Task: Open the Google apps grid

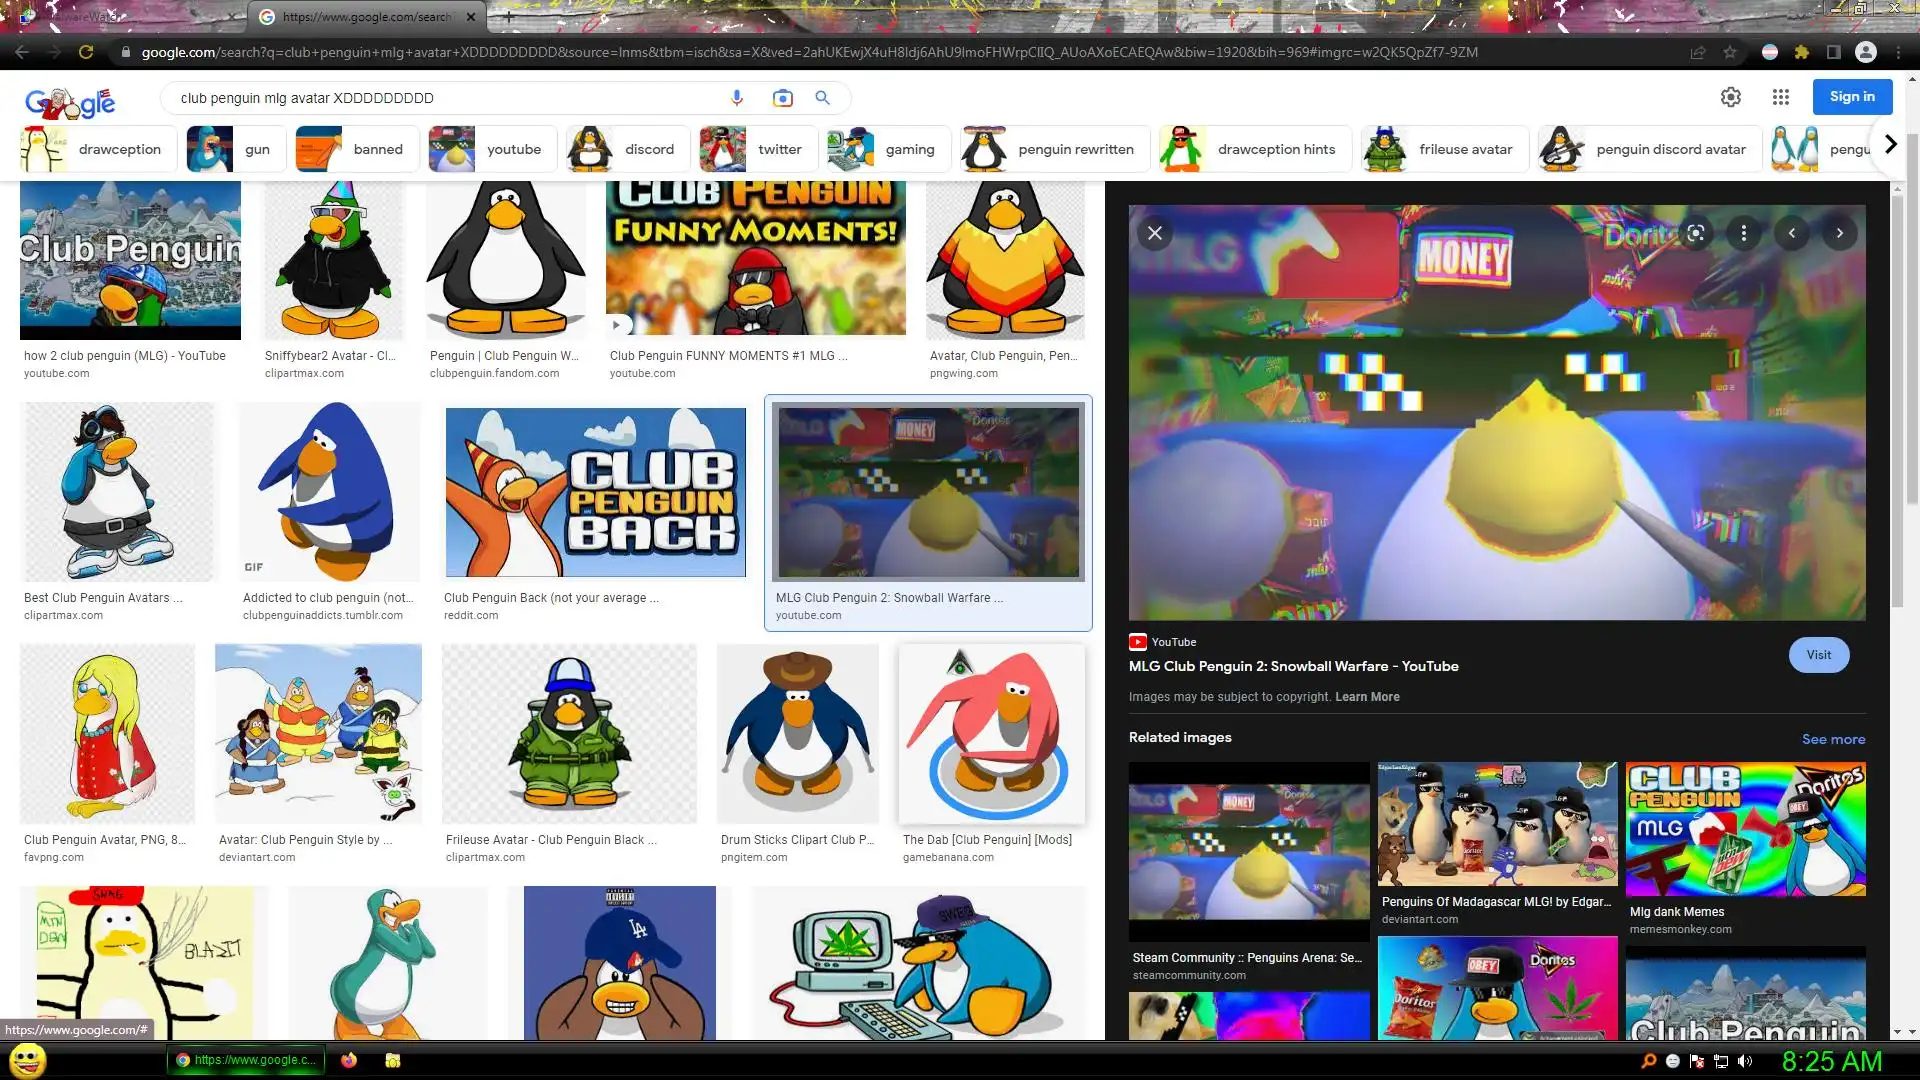Action: [x=1780, y=97]
